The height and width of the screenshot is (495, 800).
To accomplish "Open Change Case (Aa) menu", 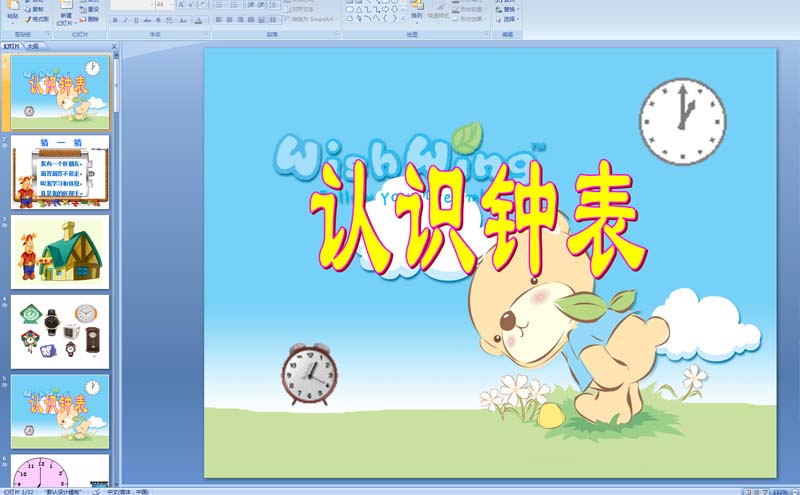I will (x=183, y=20).
